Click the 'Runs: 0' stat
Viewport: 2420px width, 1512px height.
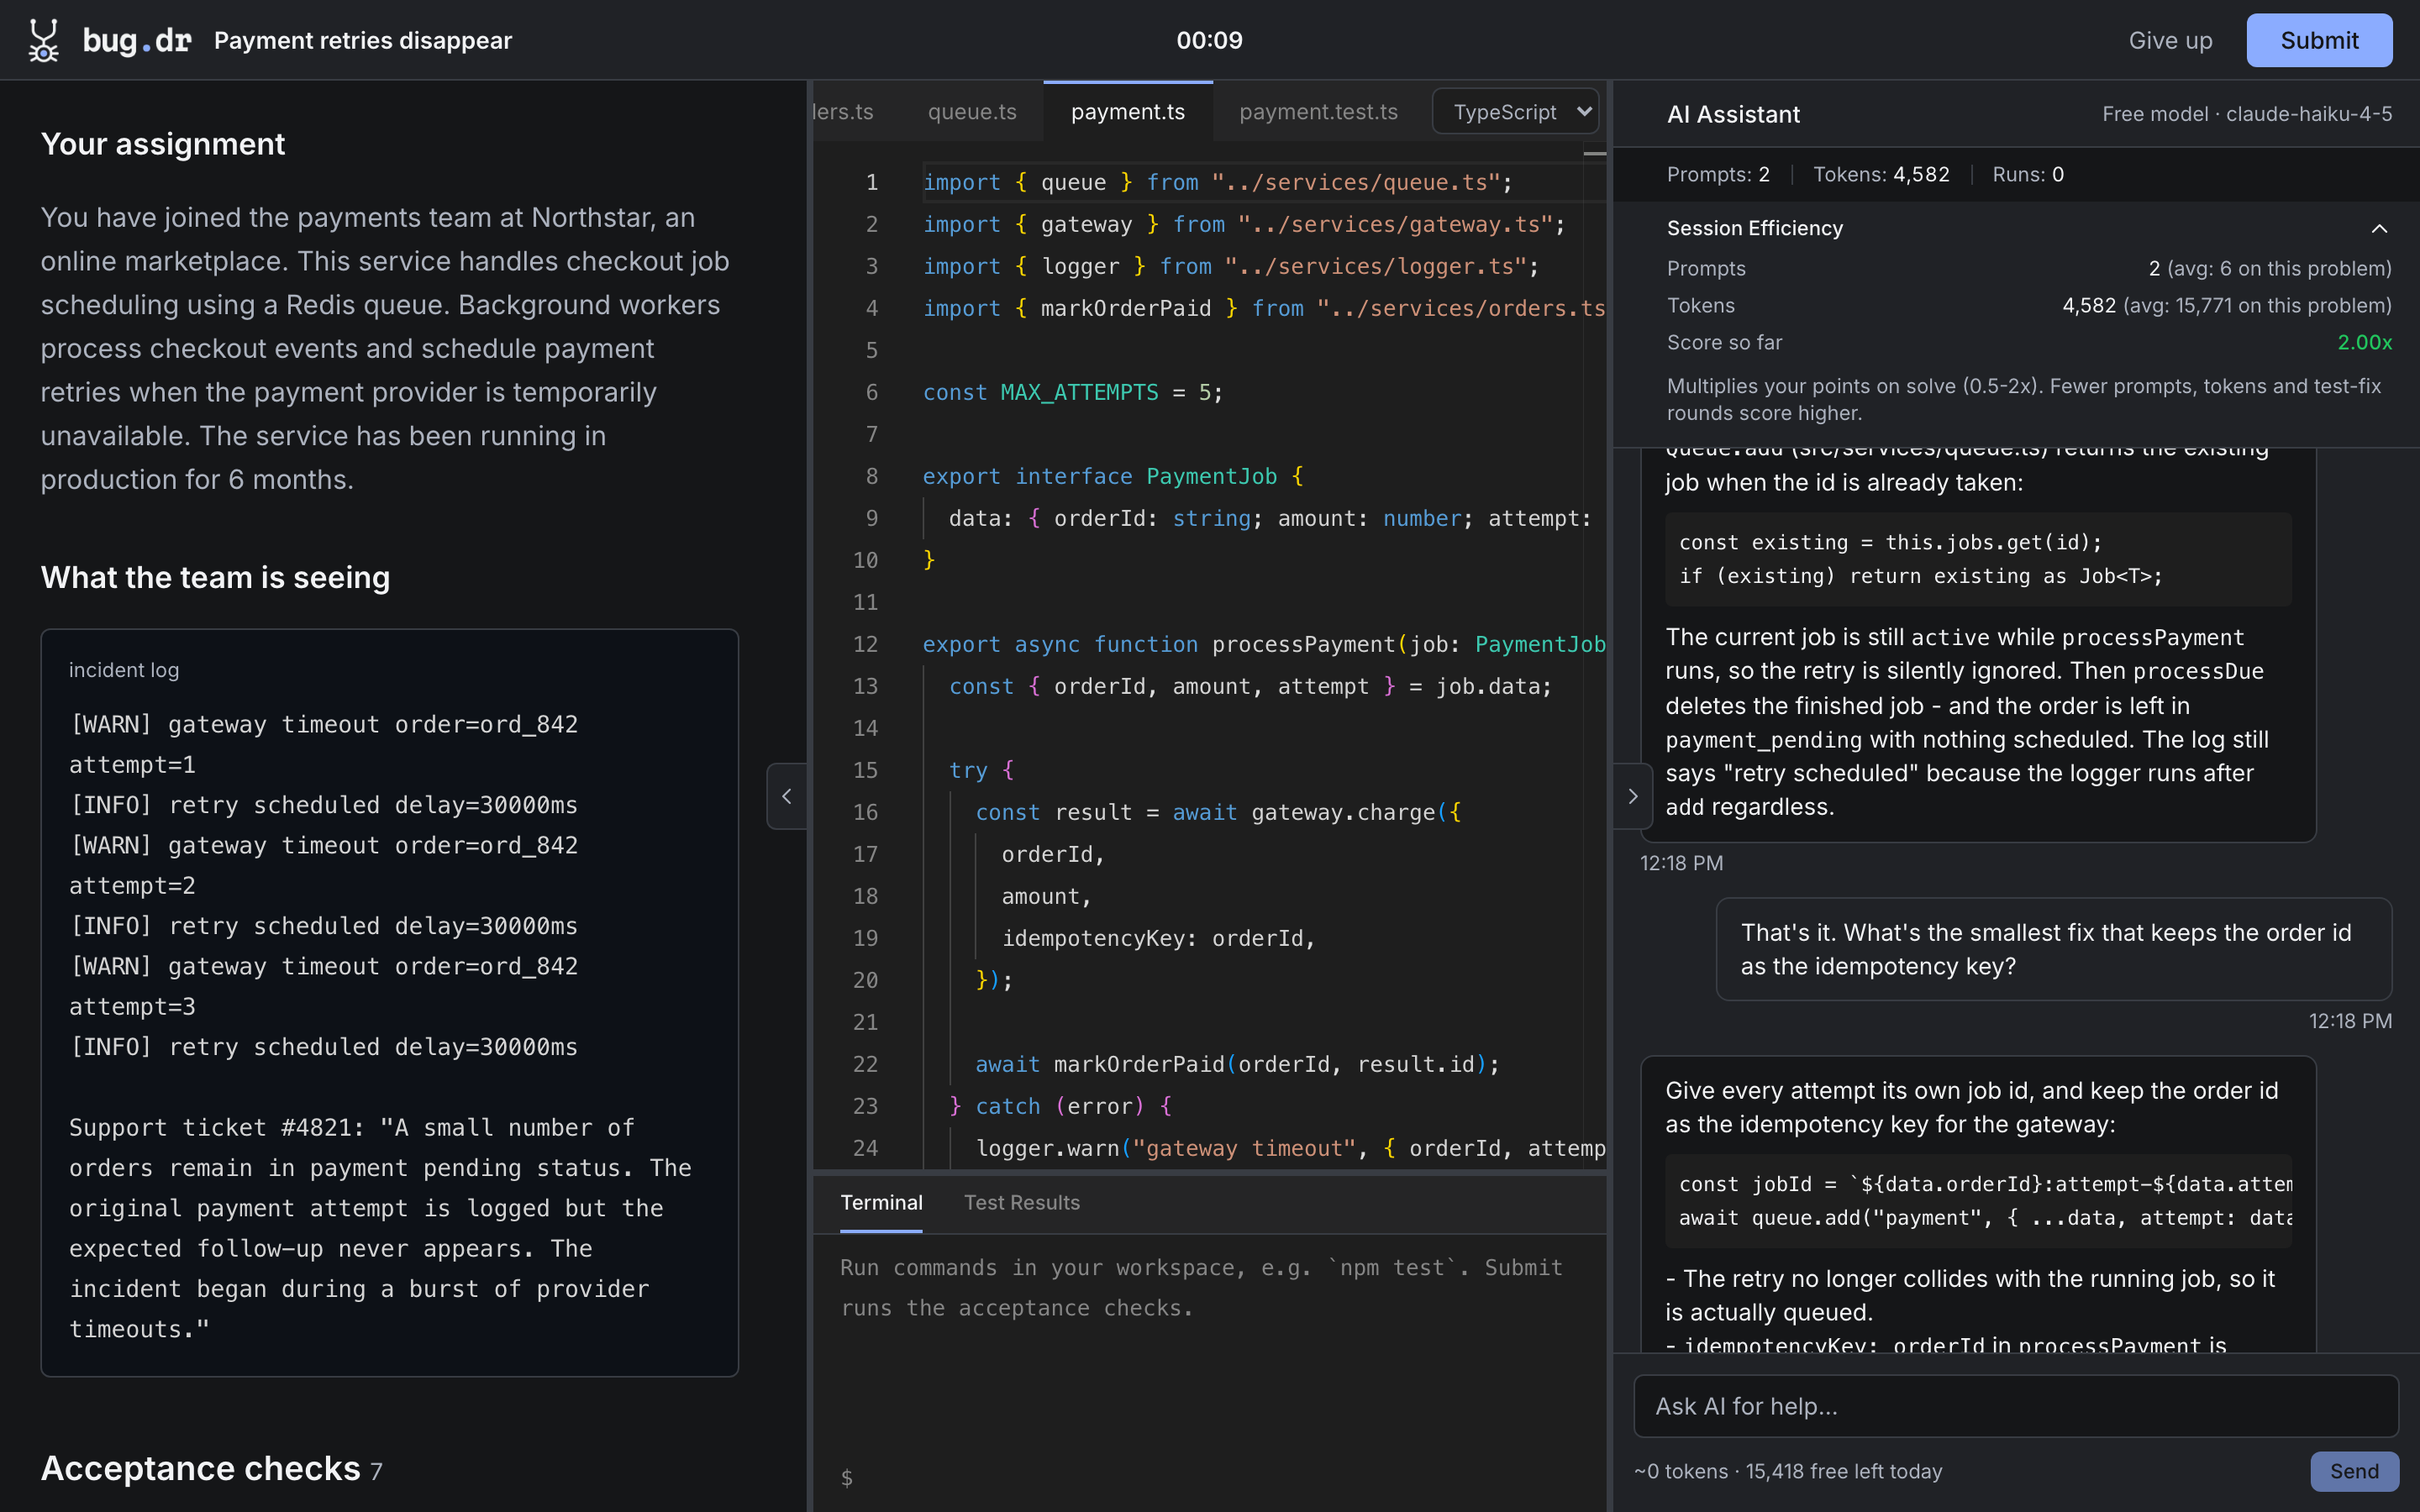[x=2028, y=174]
